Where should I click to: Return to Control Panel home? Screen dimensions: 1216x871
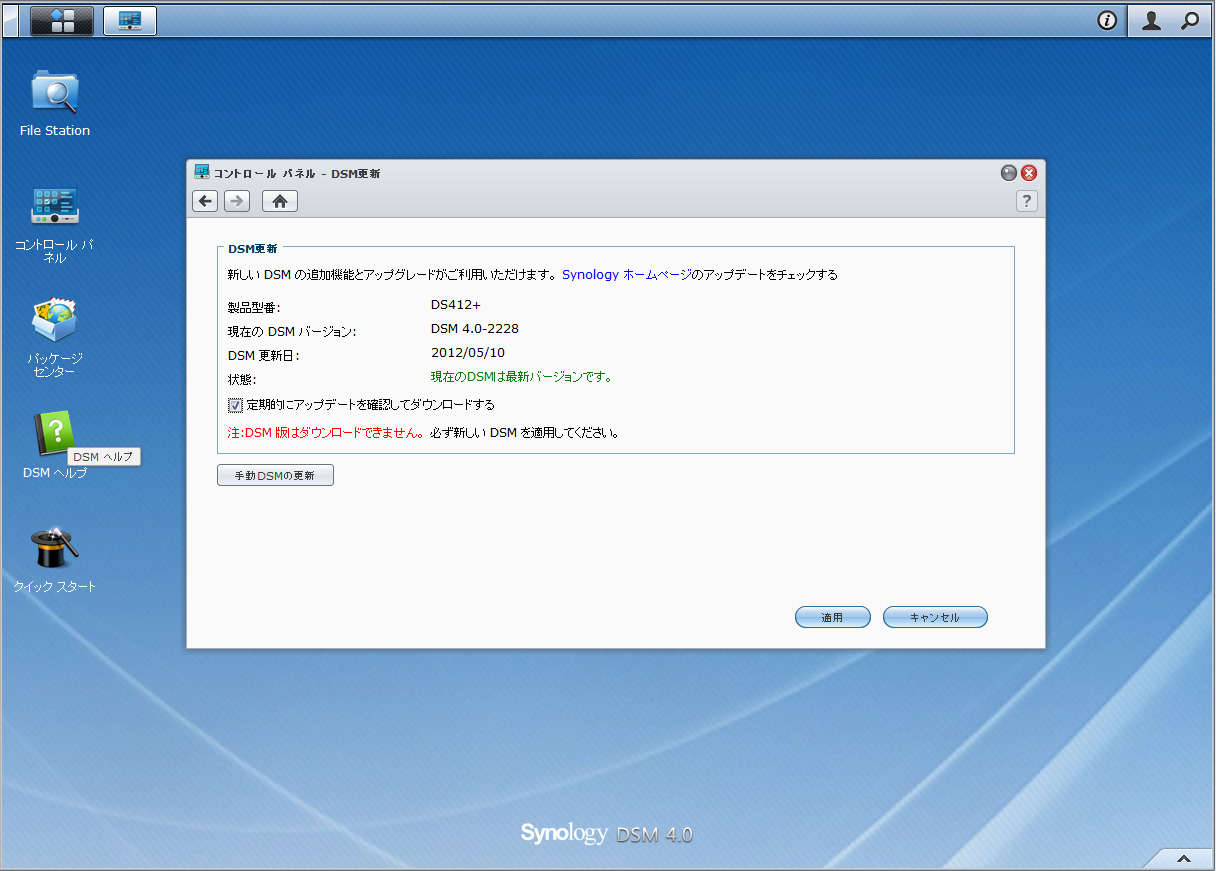(x=280, y=201)
